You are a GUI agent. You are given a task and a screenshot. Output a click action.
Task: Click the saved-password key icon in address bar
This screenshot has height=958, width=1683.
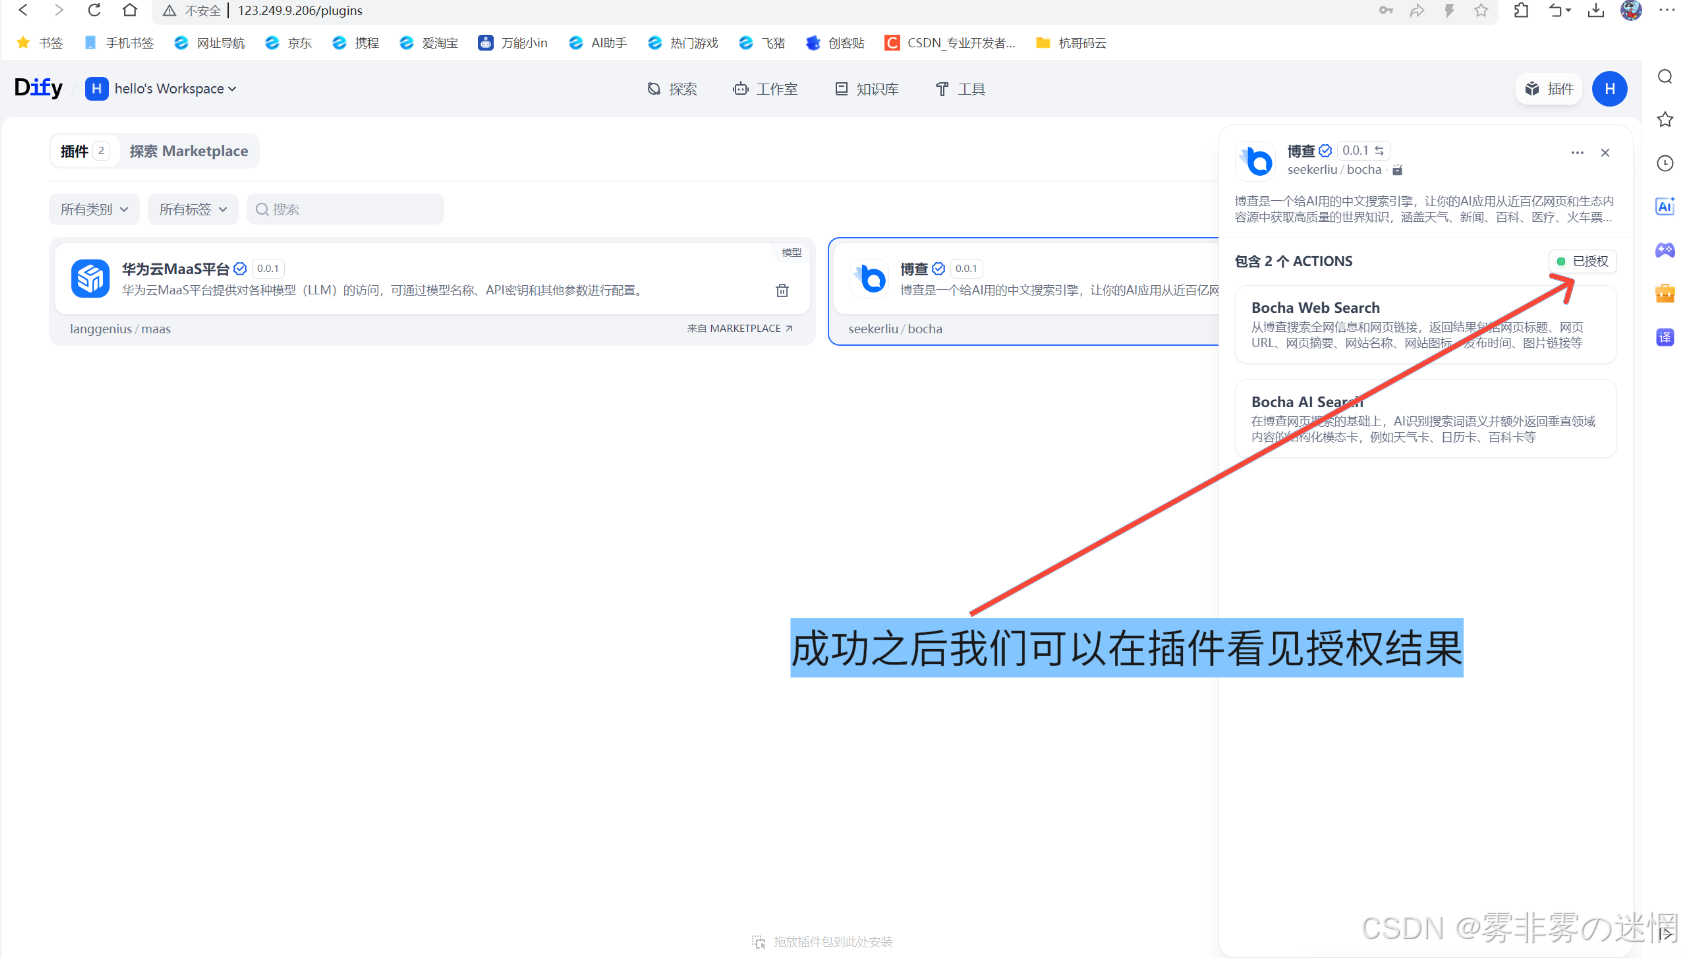point(1386,10)
